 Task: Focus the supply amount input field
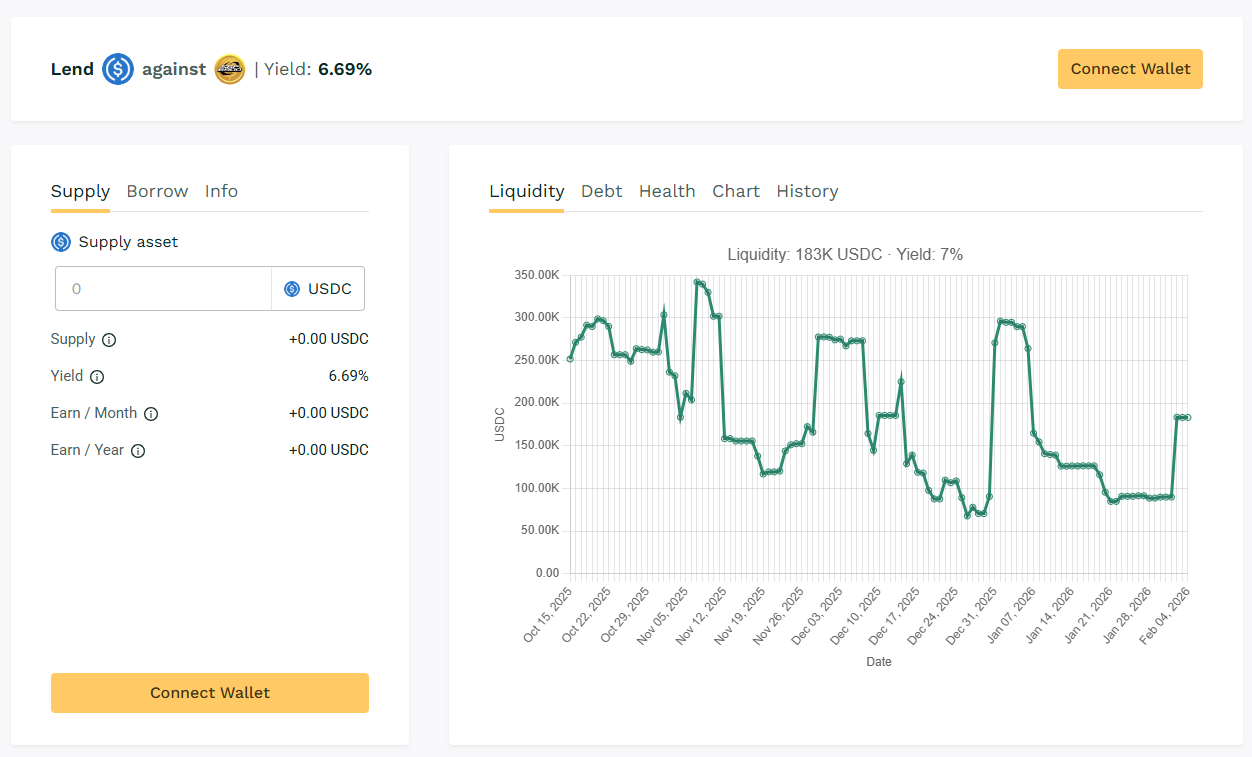163,289
